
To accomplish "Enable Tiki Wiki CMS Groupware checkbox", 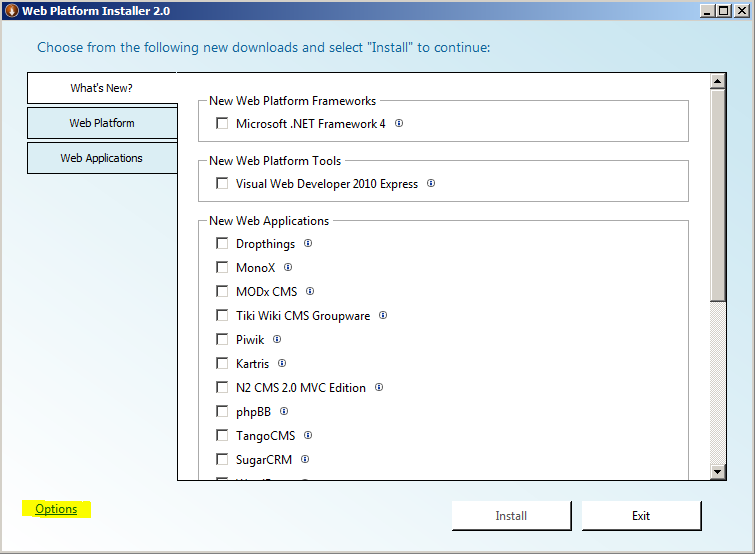I will point(222,315).
